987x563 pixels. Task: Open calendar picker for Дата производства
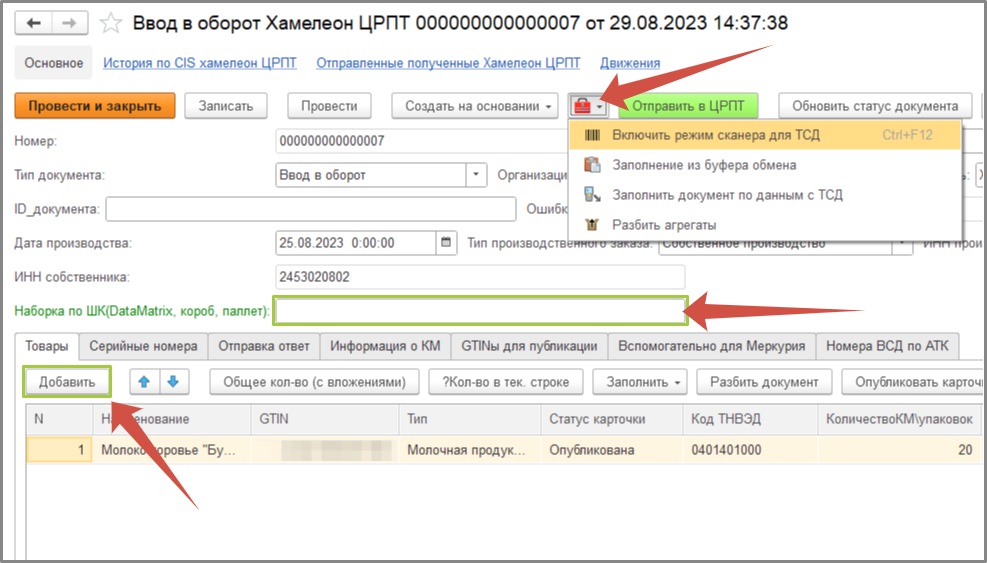click(x=446, y=242)
